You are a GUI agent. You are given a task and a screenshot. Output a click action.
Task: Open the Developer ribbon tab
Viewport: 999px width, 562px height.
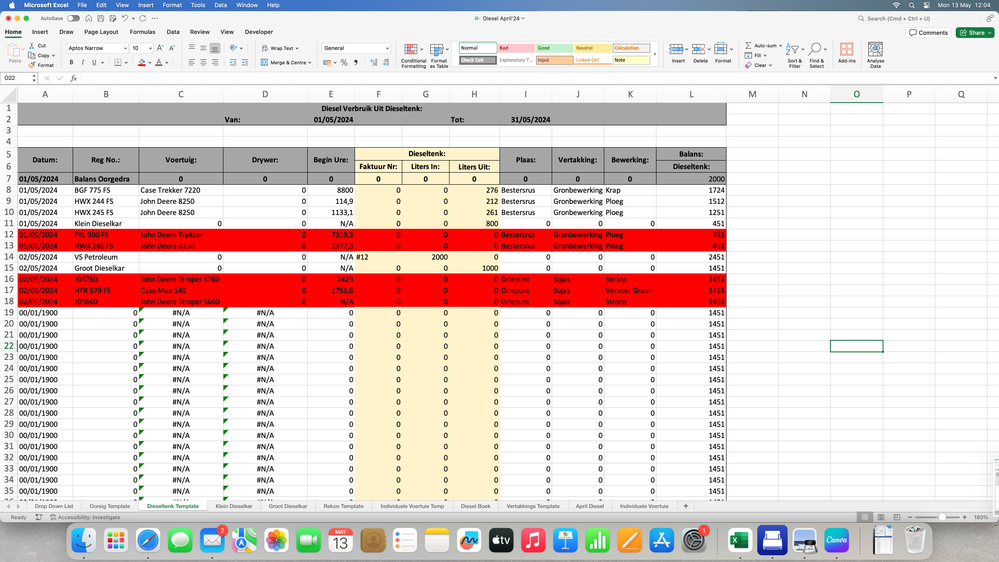click(259, 32)
